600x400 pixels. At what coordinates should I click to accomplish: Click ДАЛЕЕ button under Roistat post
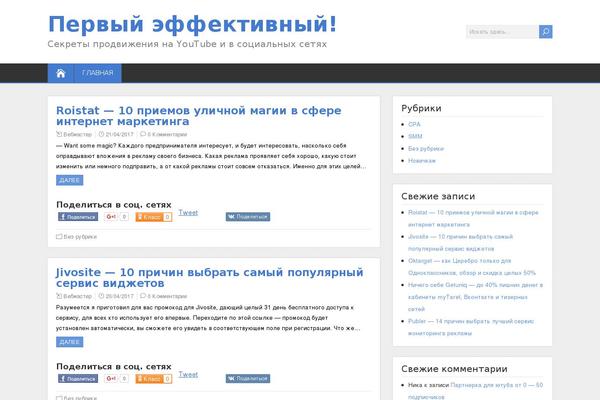pos(70,180)
